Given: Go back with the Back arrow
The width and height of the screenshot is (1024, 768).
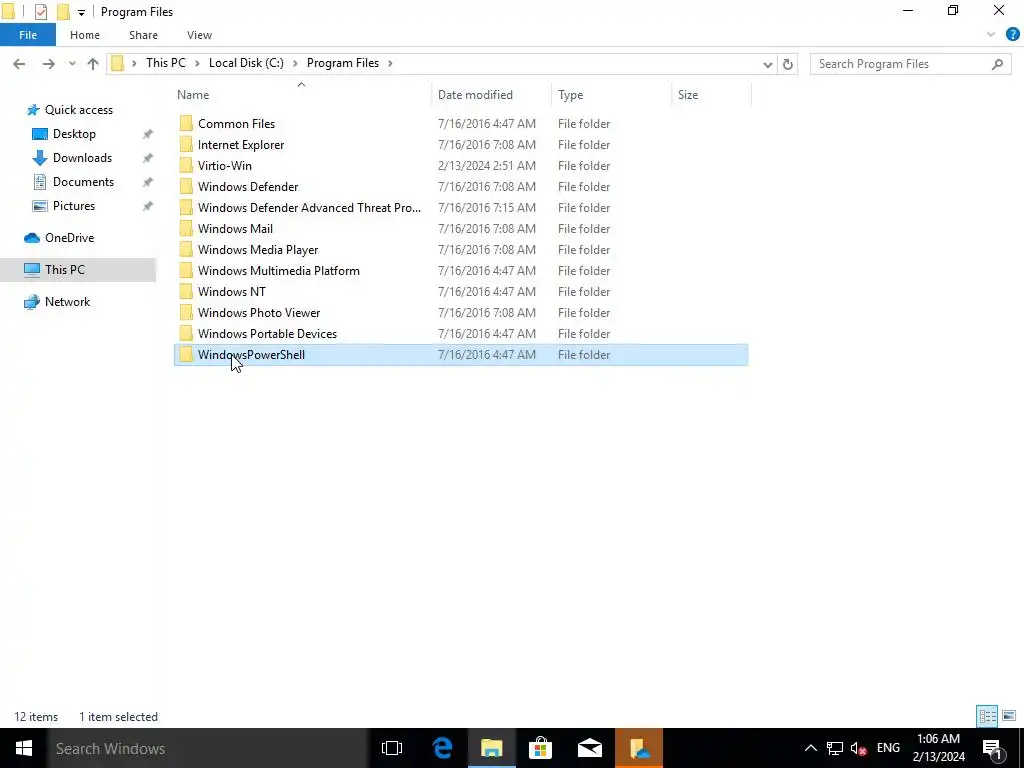Looking at the screenshot, I should point(19,64).
